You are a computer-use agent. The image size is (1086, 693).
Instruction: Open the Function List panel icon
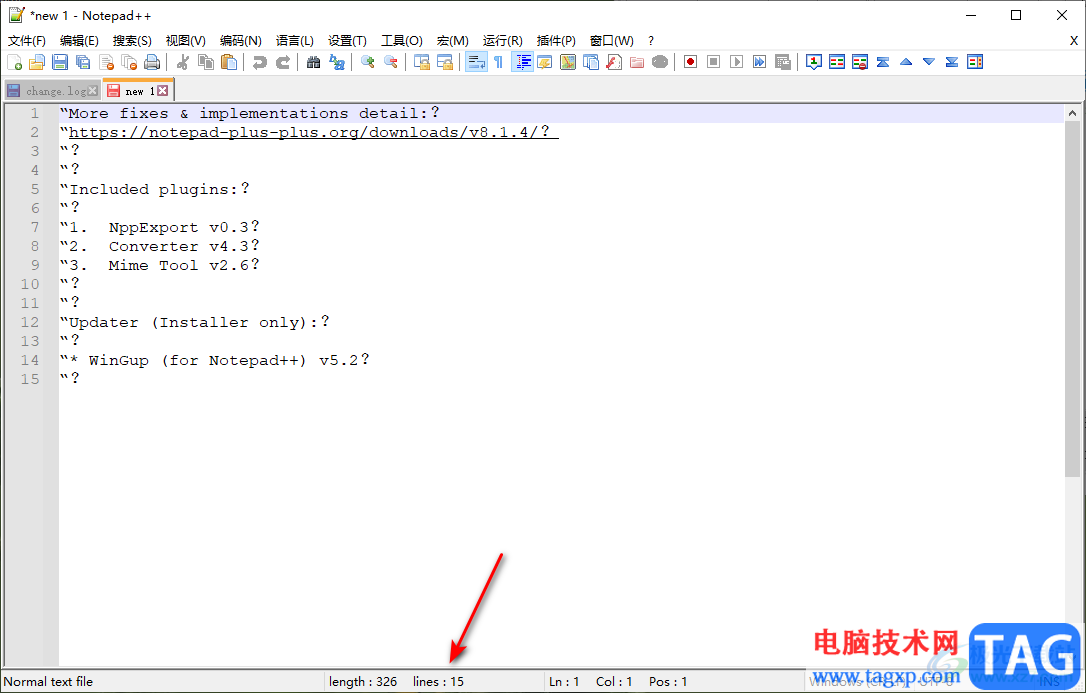pyautogui.click(x=614, y=62)
